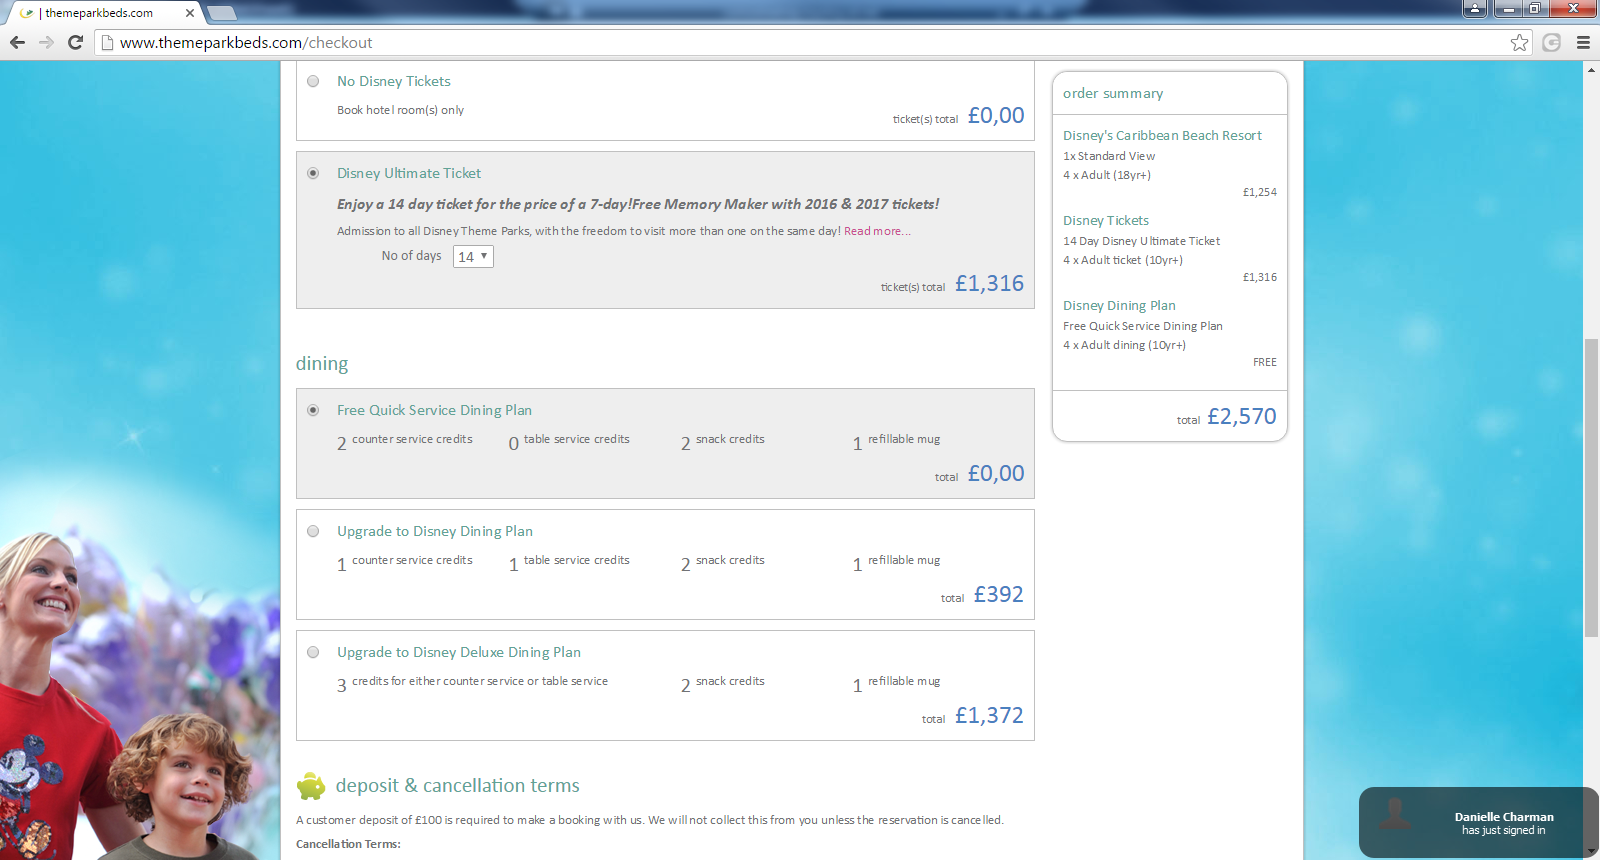Click Upgrade to Disney Deluxe Dining Plan title
The width and height of the screenshot is (1600, 860).
[x=459, y=652]
